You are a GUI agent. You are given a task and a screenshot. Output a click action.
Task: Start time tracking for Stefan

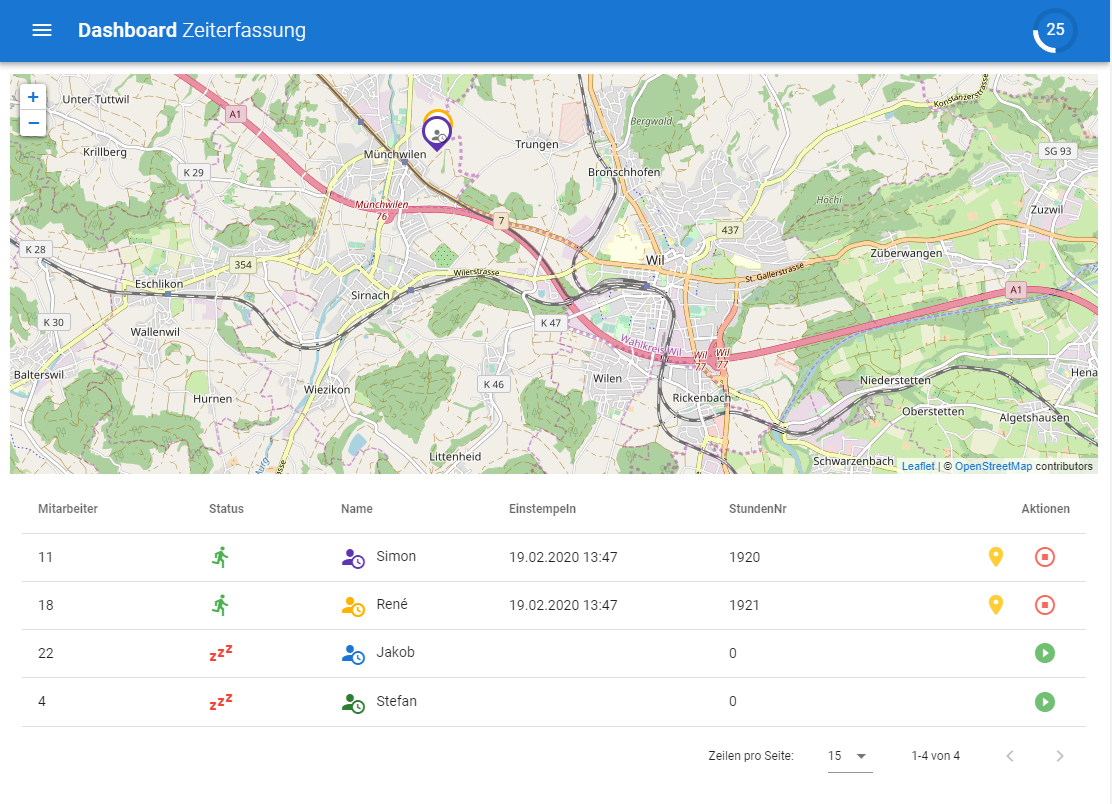point(1044,702)
